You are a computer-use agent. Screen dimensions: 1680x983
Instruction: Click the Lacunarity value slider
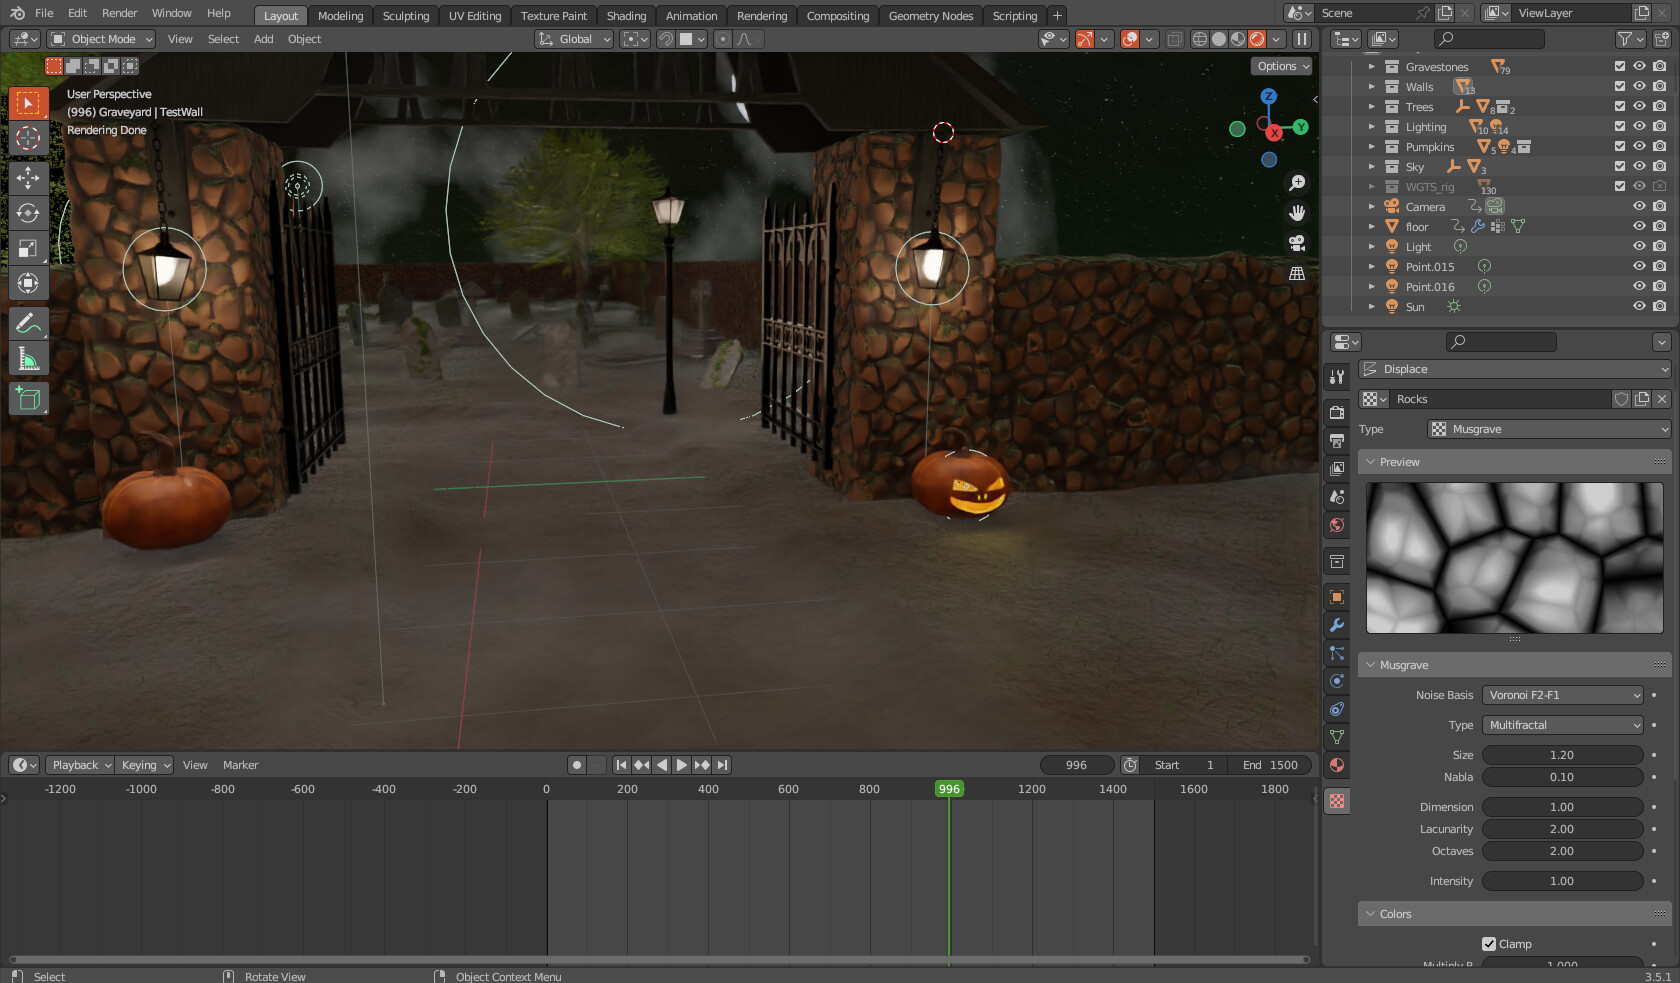coord(1562,829)
